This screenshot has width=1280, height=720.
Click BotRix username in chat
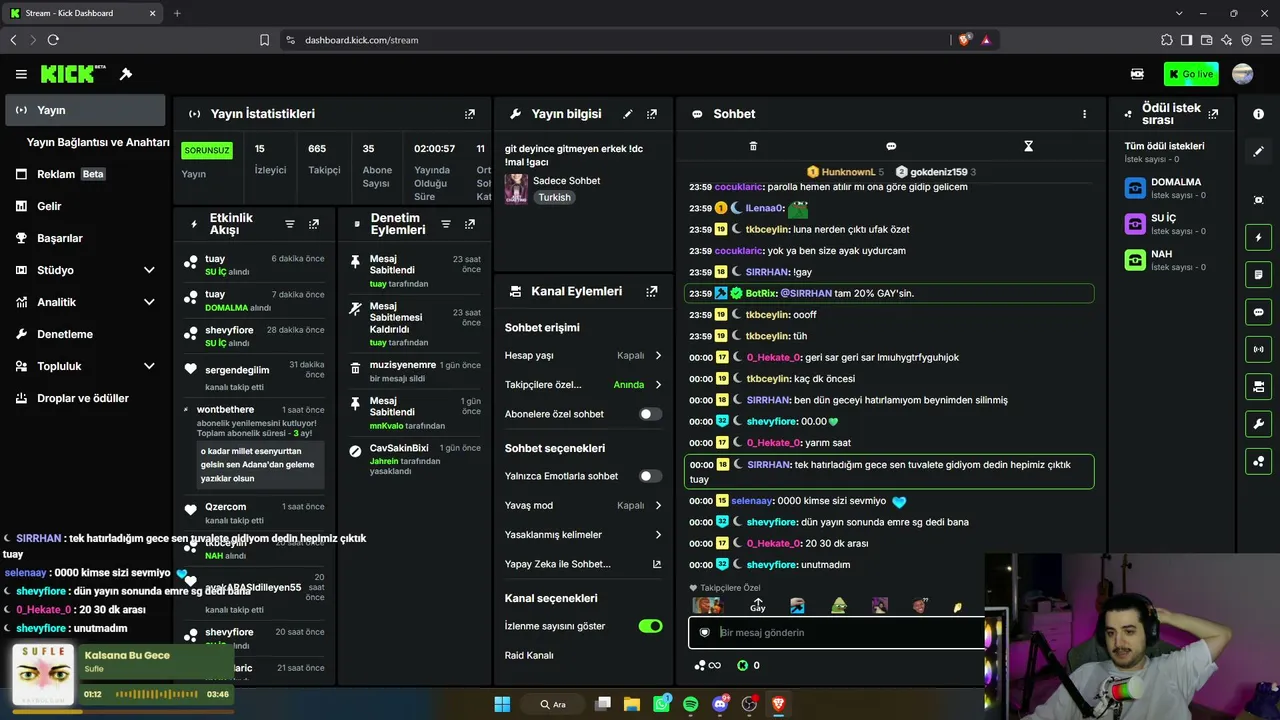[x=761, y=293]
